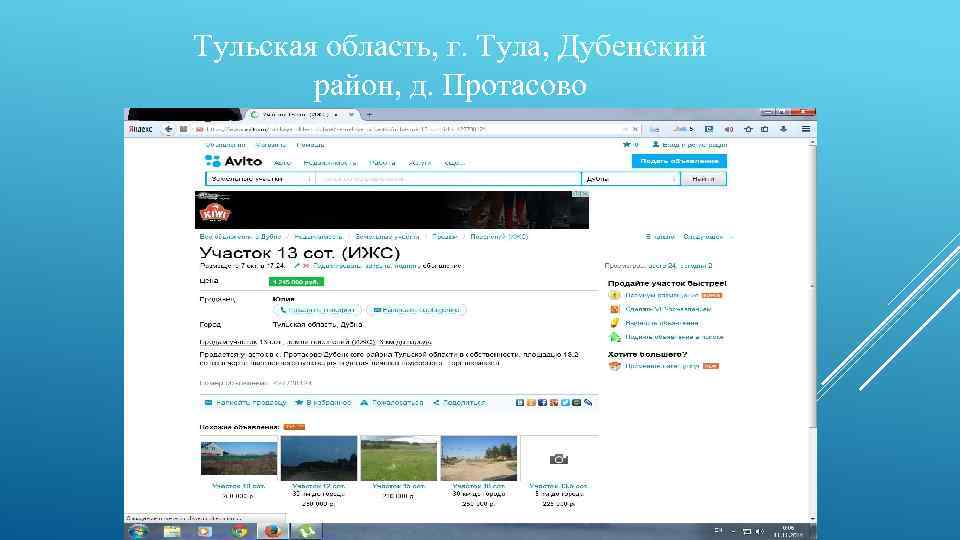Click the camera placeholder thumbnail
The height and width of the screenshot is (540, 960).
click(x=558, y=459)
